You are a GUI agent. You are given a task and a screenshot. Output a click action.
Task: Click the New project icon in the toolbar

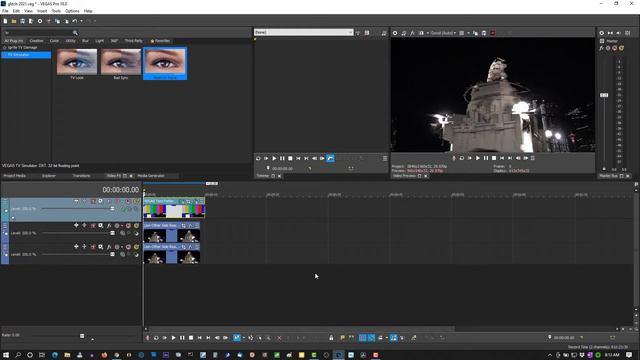coord(5,21)
